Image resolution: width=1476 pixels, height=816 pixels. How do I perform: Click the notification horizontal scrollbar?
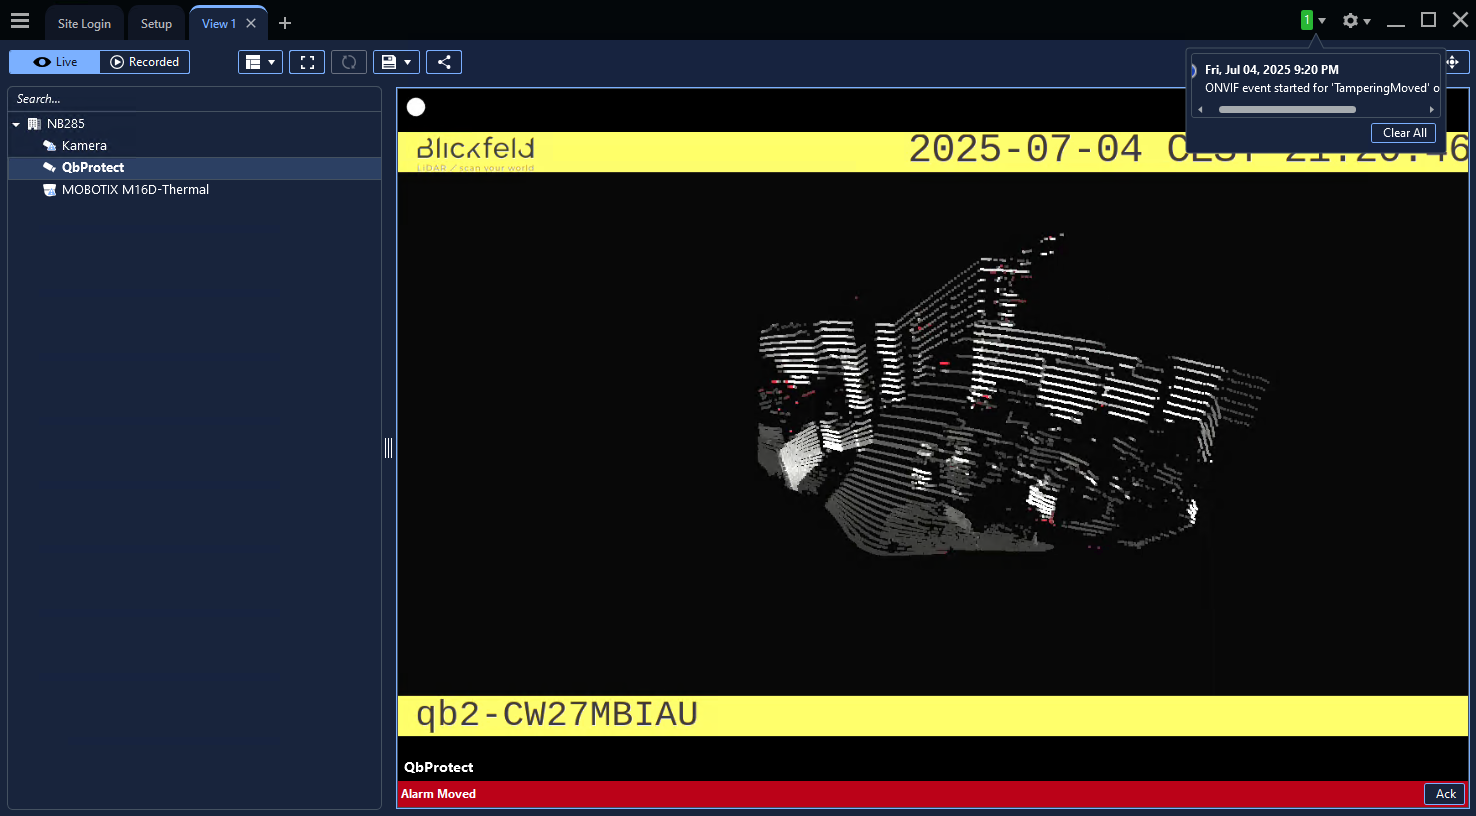1287,110
